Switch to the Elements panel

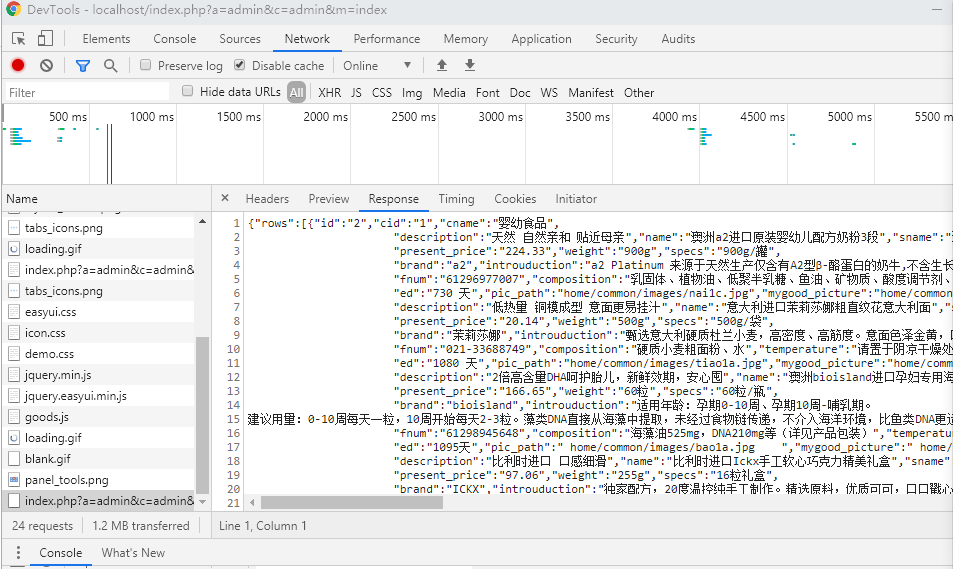(106, 39)
